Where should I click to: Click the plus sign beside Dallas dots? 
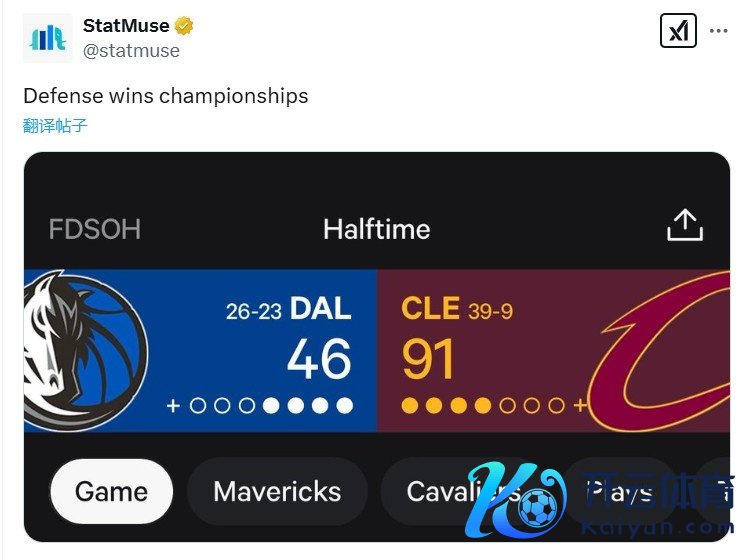click(173, 406)
